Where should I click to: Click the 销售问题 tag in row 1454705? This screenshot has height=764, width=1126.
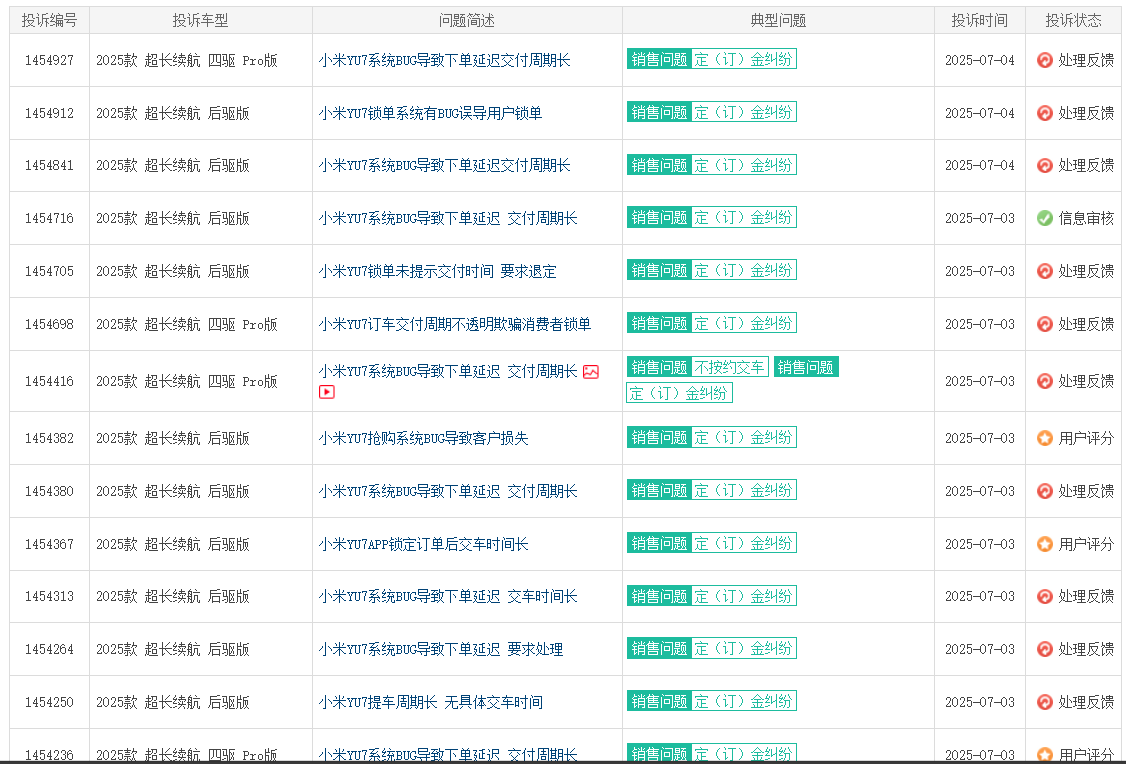click(x=659, y=270)
